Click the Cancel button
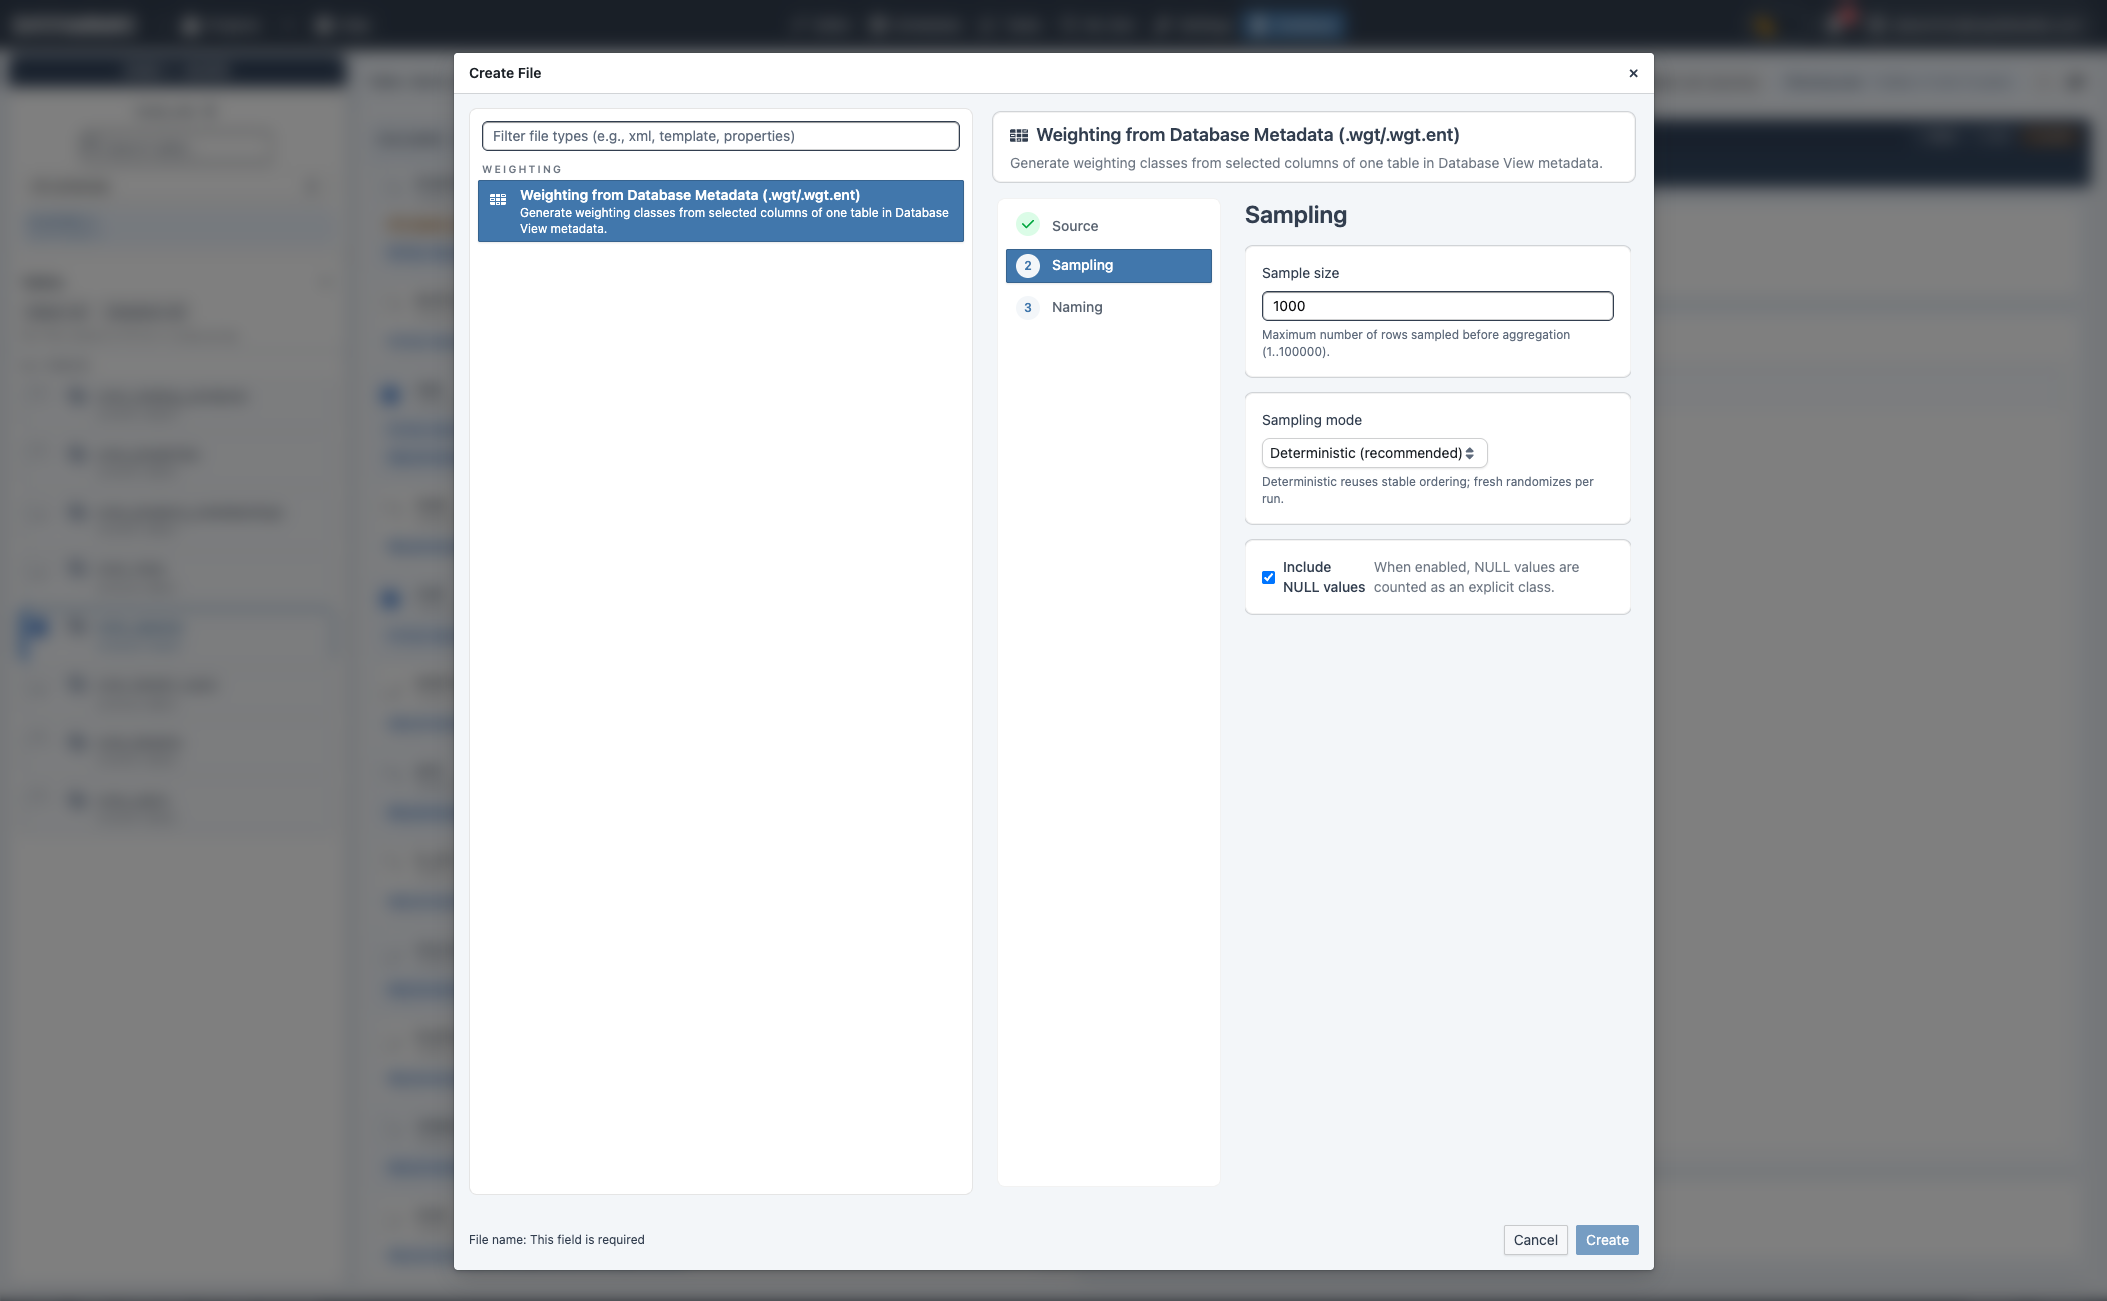This screenshot has height=1301, width=2107. point(1536,1239)
